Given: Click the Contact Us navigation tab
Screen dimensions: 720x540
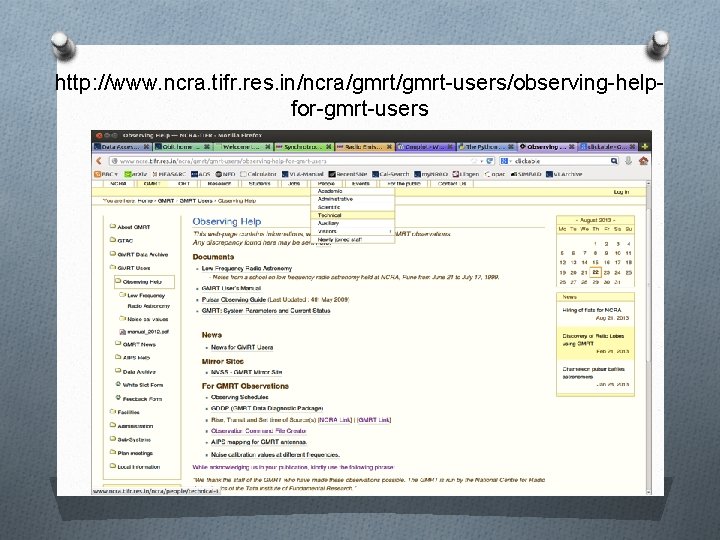Looking at the screenshot, I should (x=452, y=184).
